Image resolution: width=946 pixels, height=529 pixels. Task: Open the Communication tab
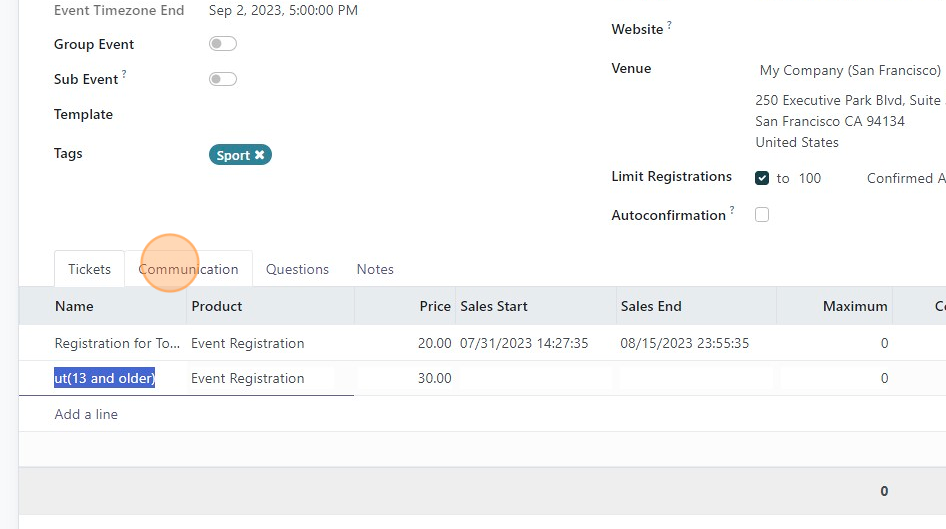188,269
